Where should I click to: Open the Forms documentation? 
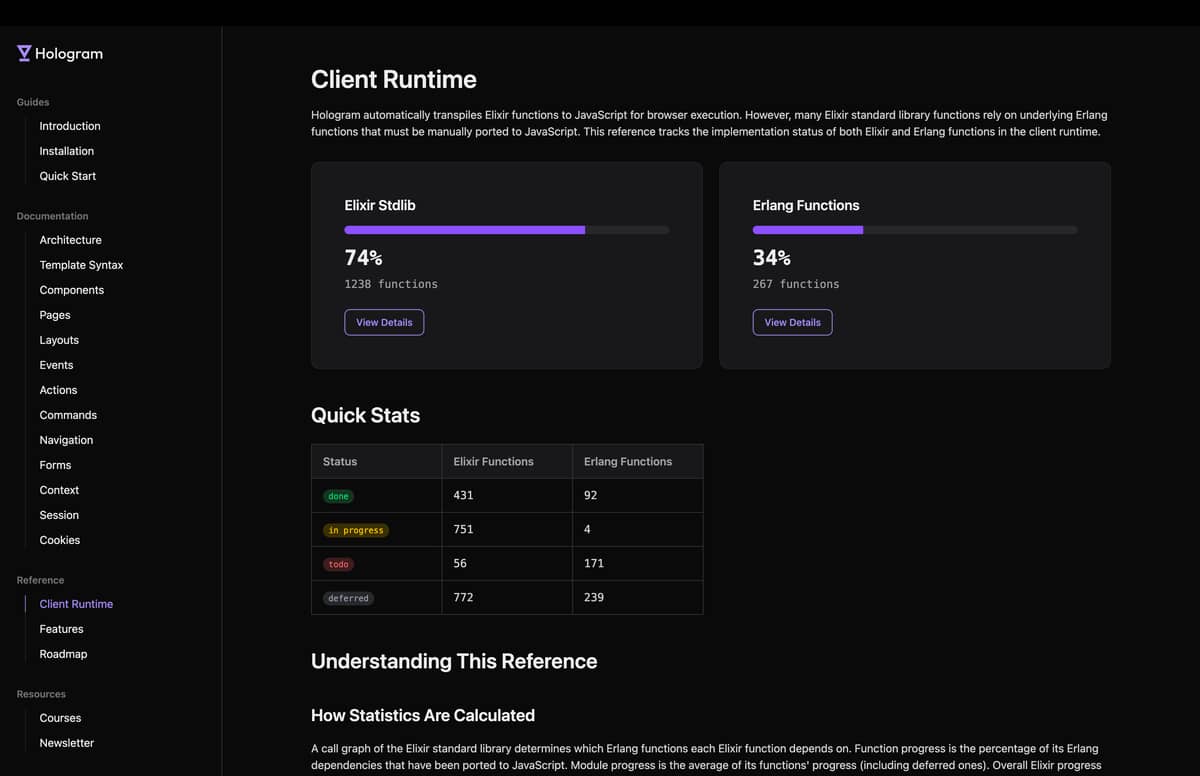pyautogui.click(x=56, y=465)
